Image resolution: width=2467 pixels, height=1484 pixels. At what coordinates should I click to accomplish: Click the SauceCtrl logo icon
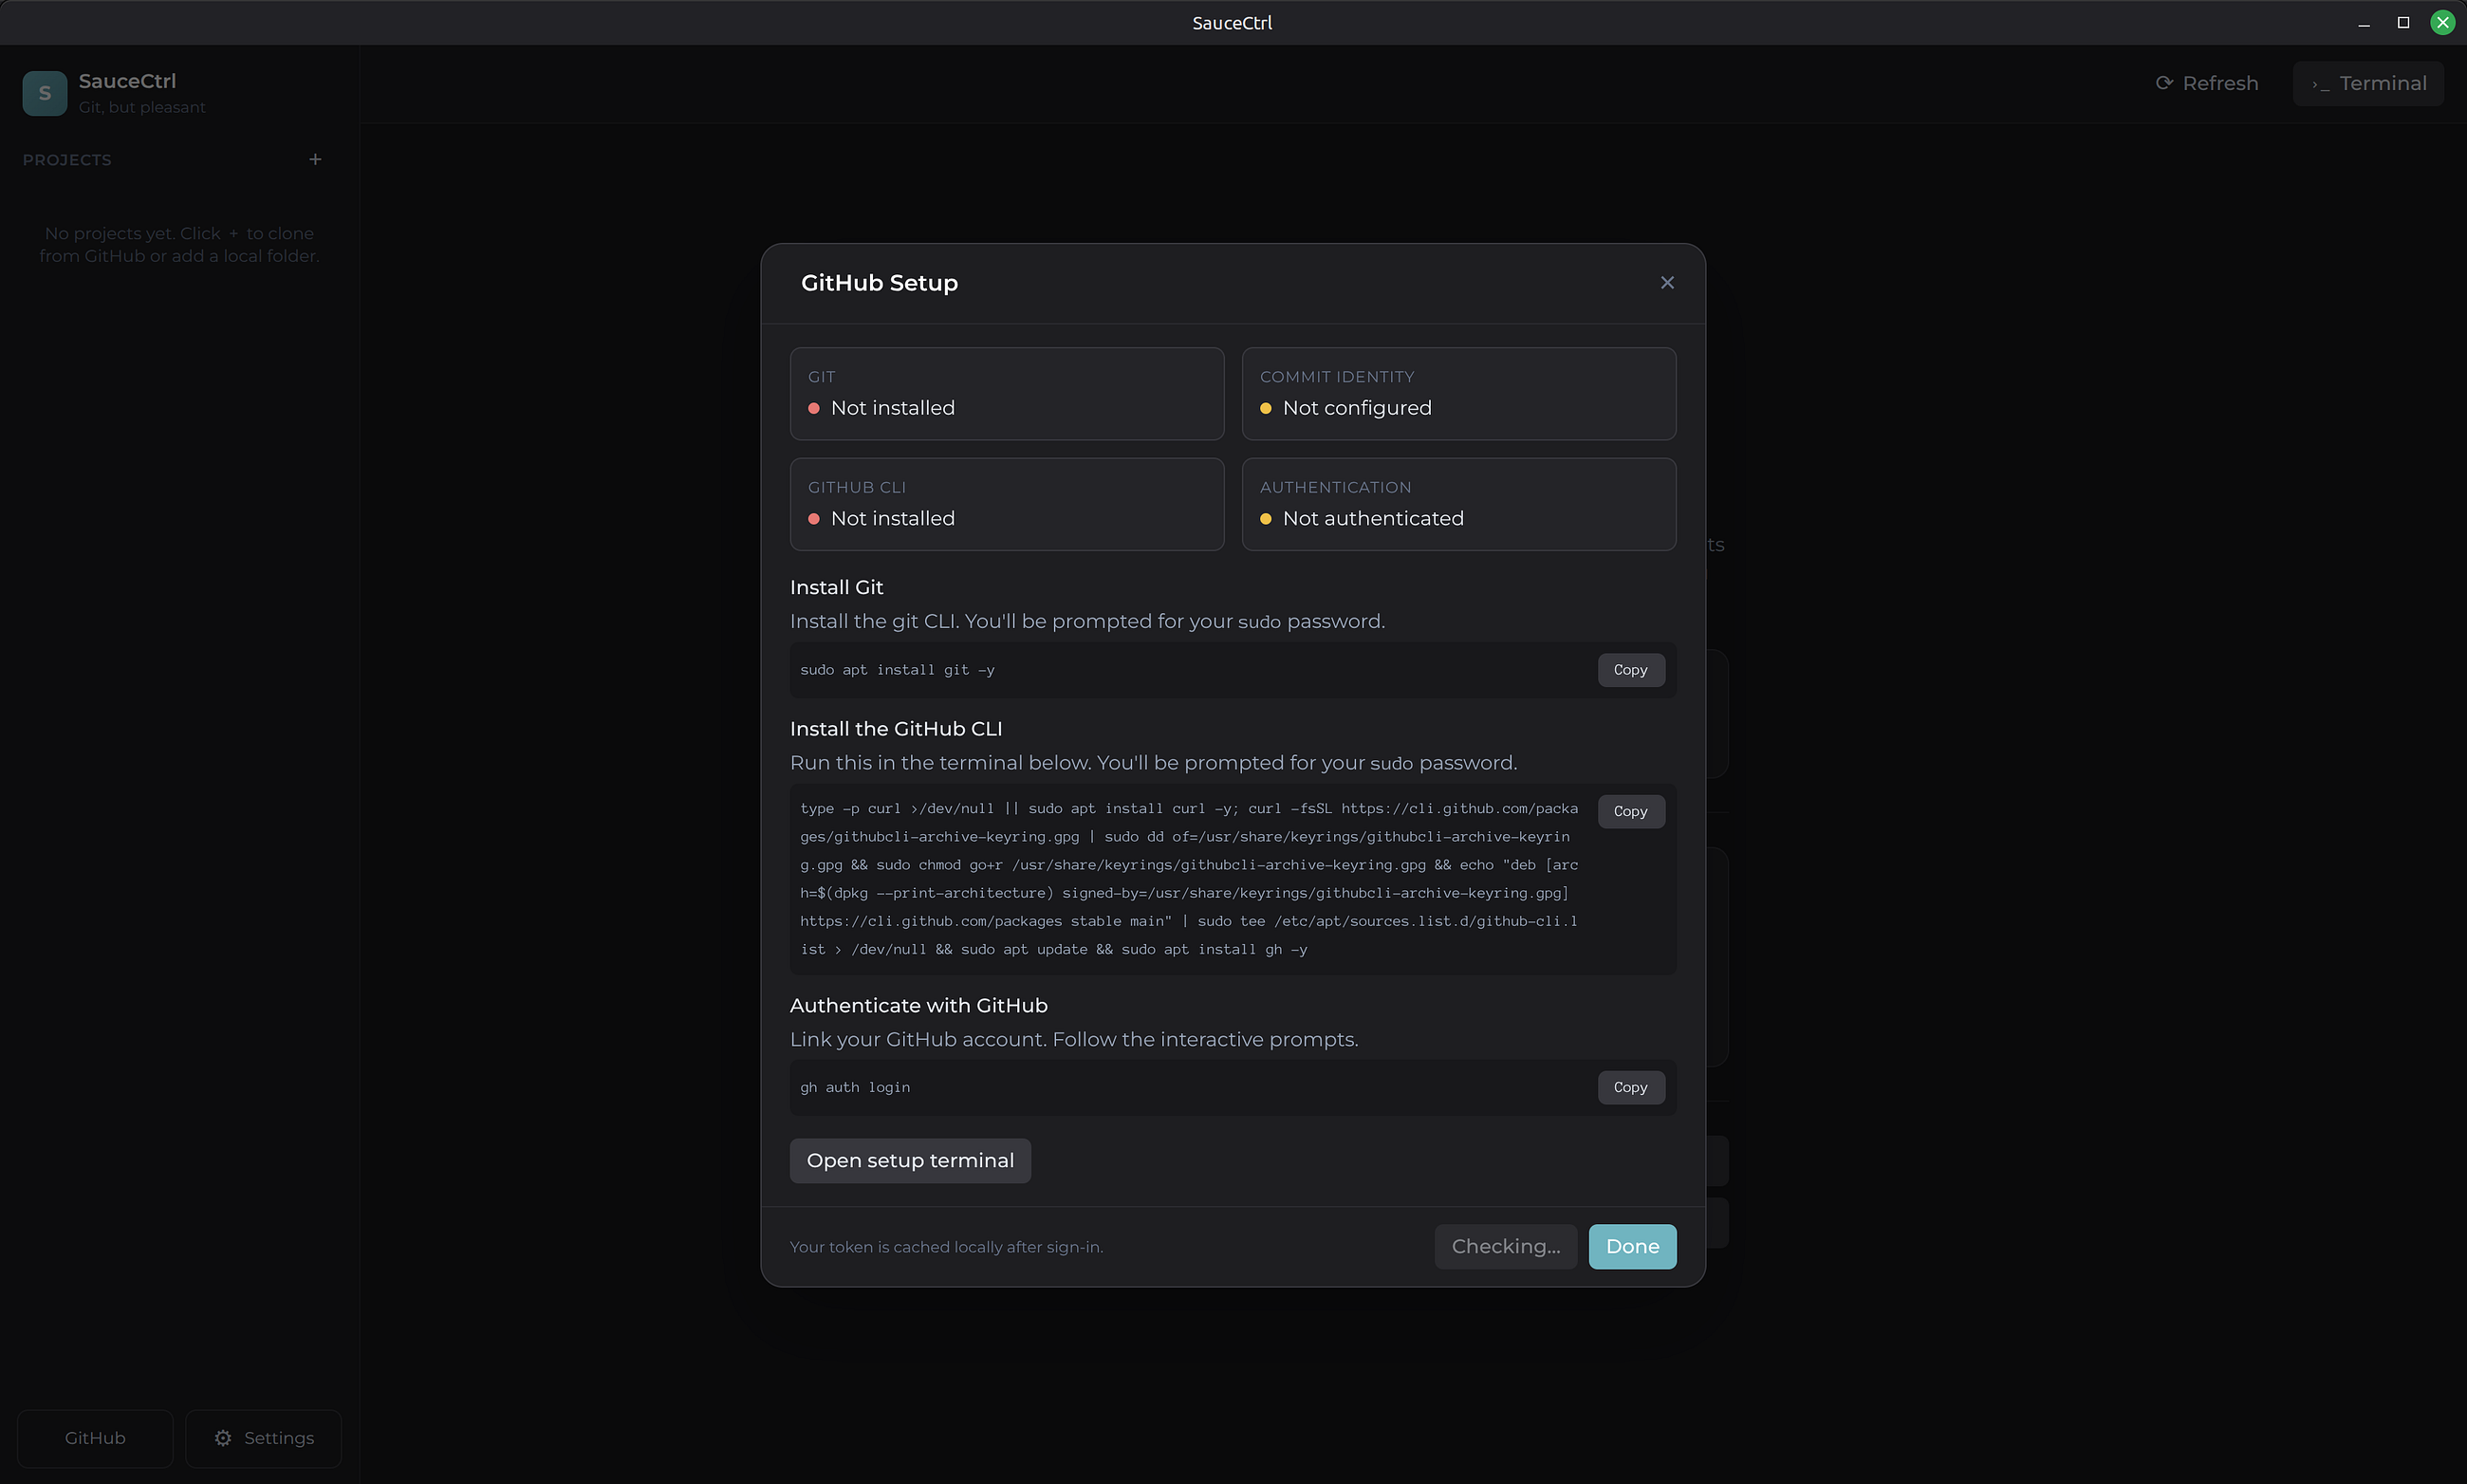point(45,93)
